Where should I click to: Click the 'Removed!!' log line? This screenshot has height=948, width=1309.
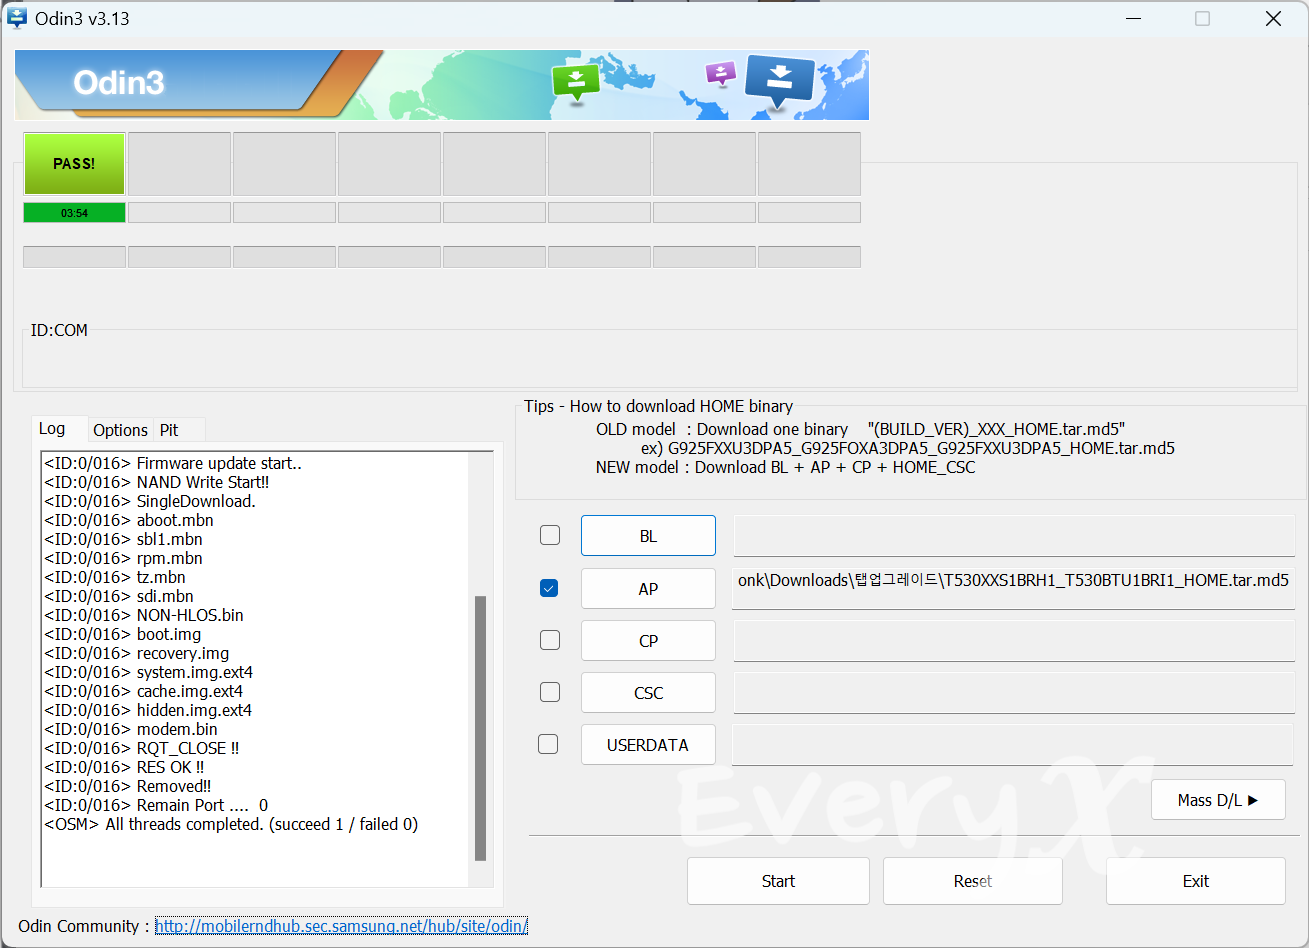(128, 786)
